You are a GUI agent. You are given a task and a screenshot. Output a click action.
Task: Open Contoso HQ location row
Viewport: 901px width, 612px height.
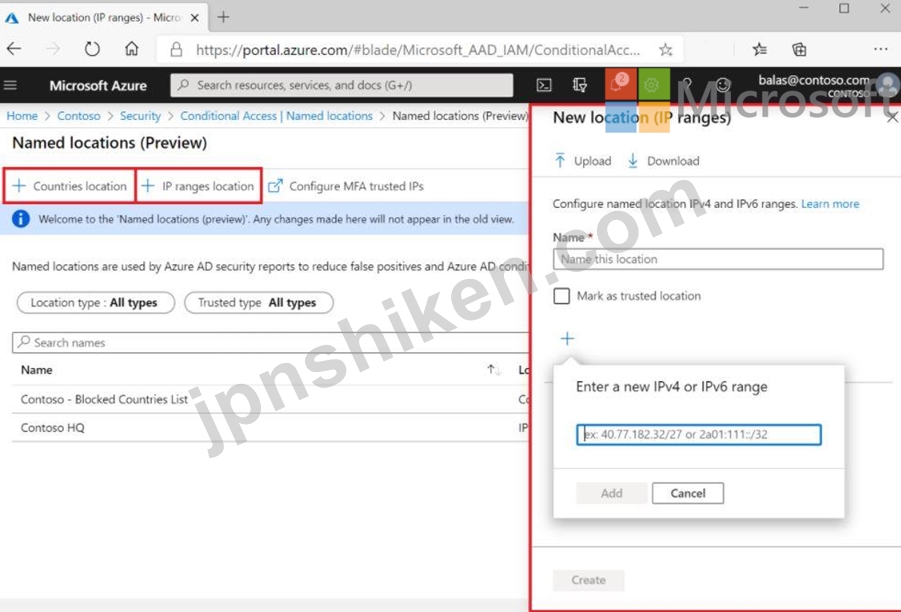click(270, 428)
